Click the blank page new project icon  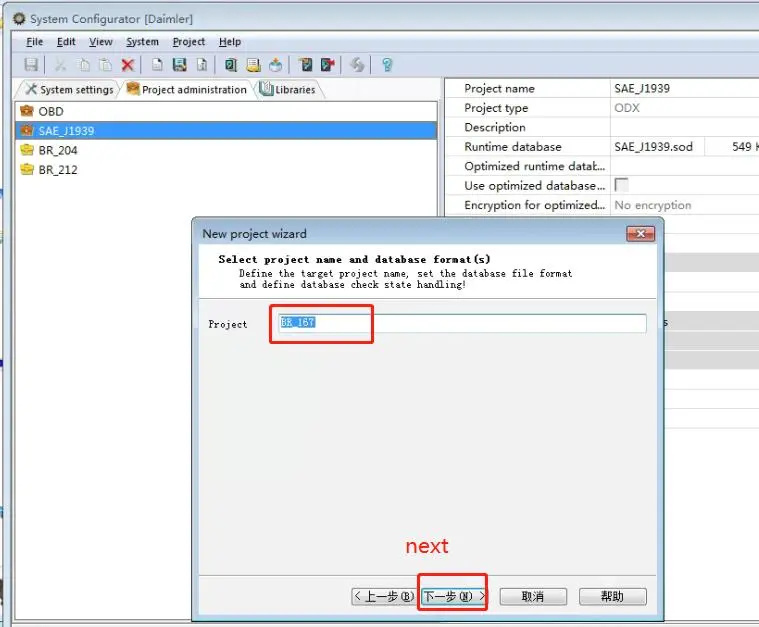[x=157, y=65]
